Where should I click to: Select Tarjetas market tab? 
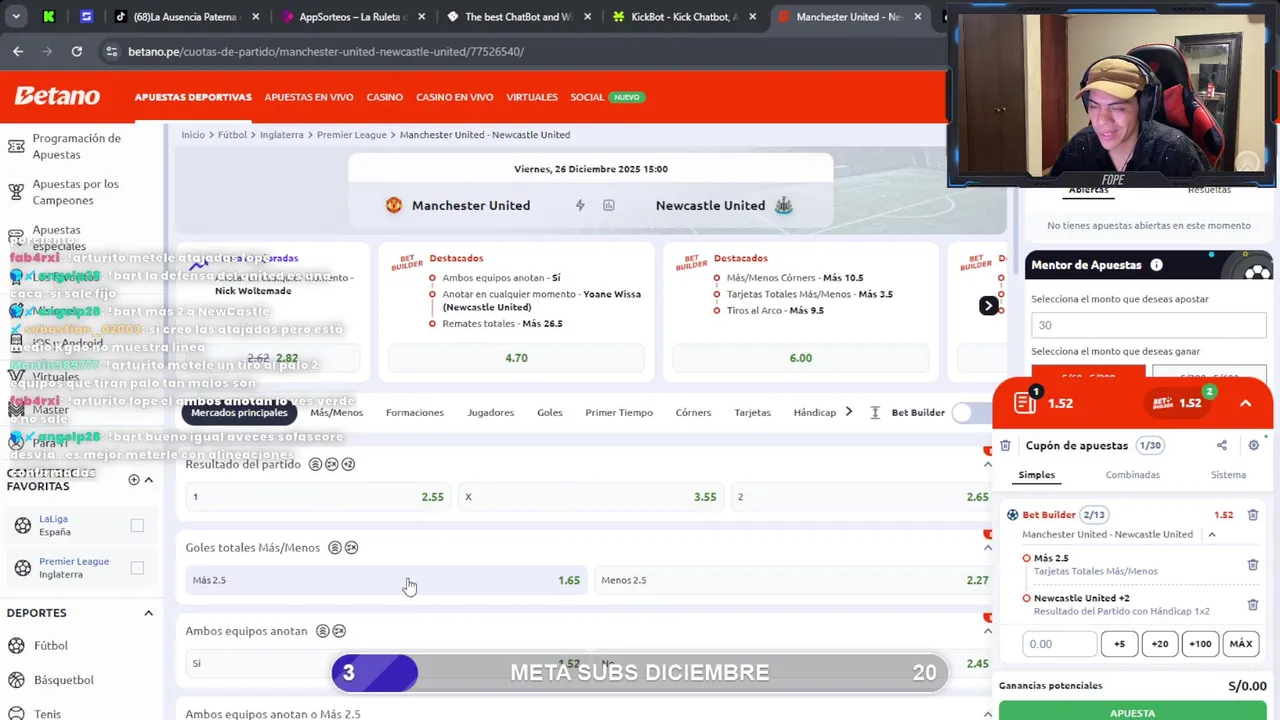tap(752, 412)
